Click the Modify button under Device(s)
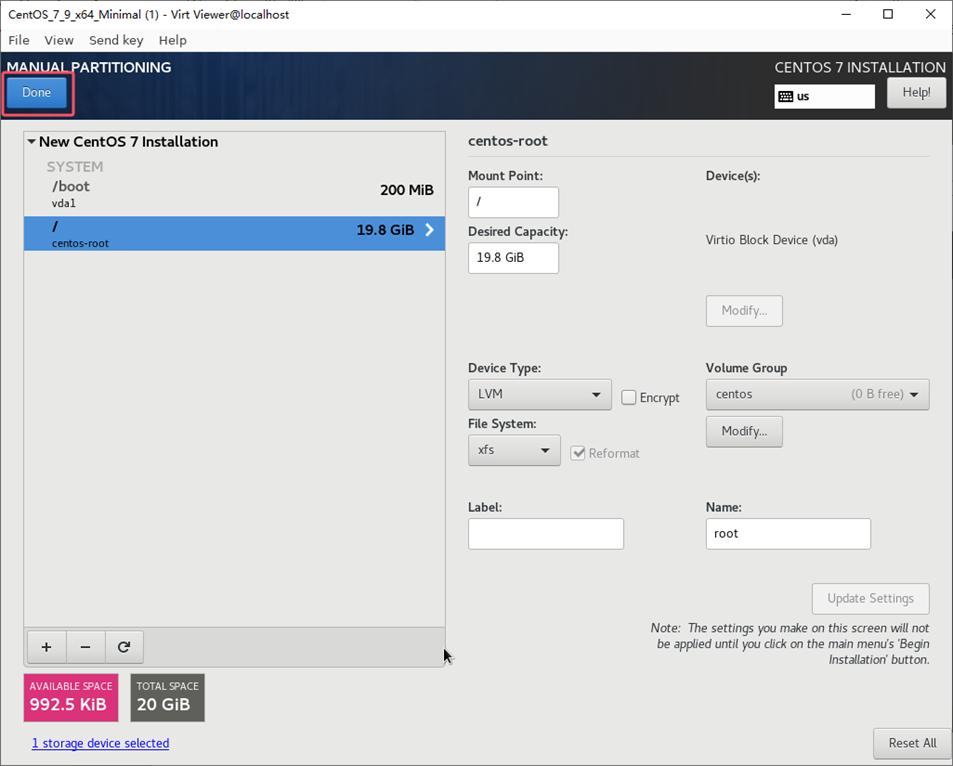The height and width of the screenshot is (766, 953). (x=744, y=311)
